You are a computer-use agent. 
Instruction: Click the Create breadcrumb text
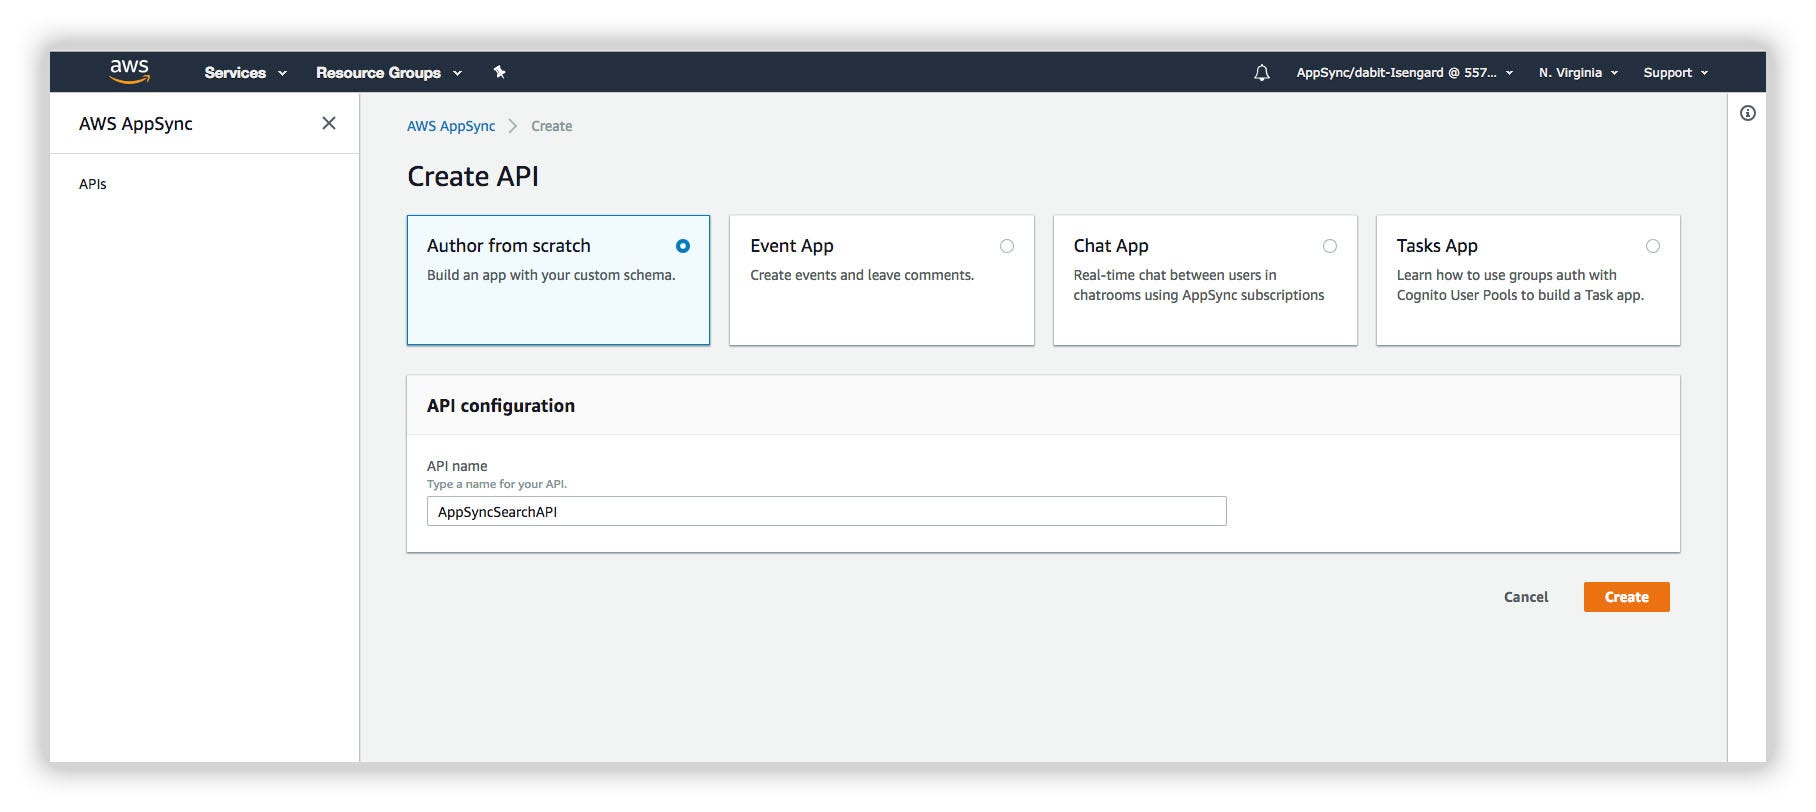[x=552, y=126]
